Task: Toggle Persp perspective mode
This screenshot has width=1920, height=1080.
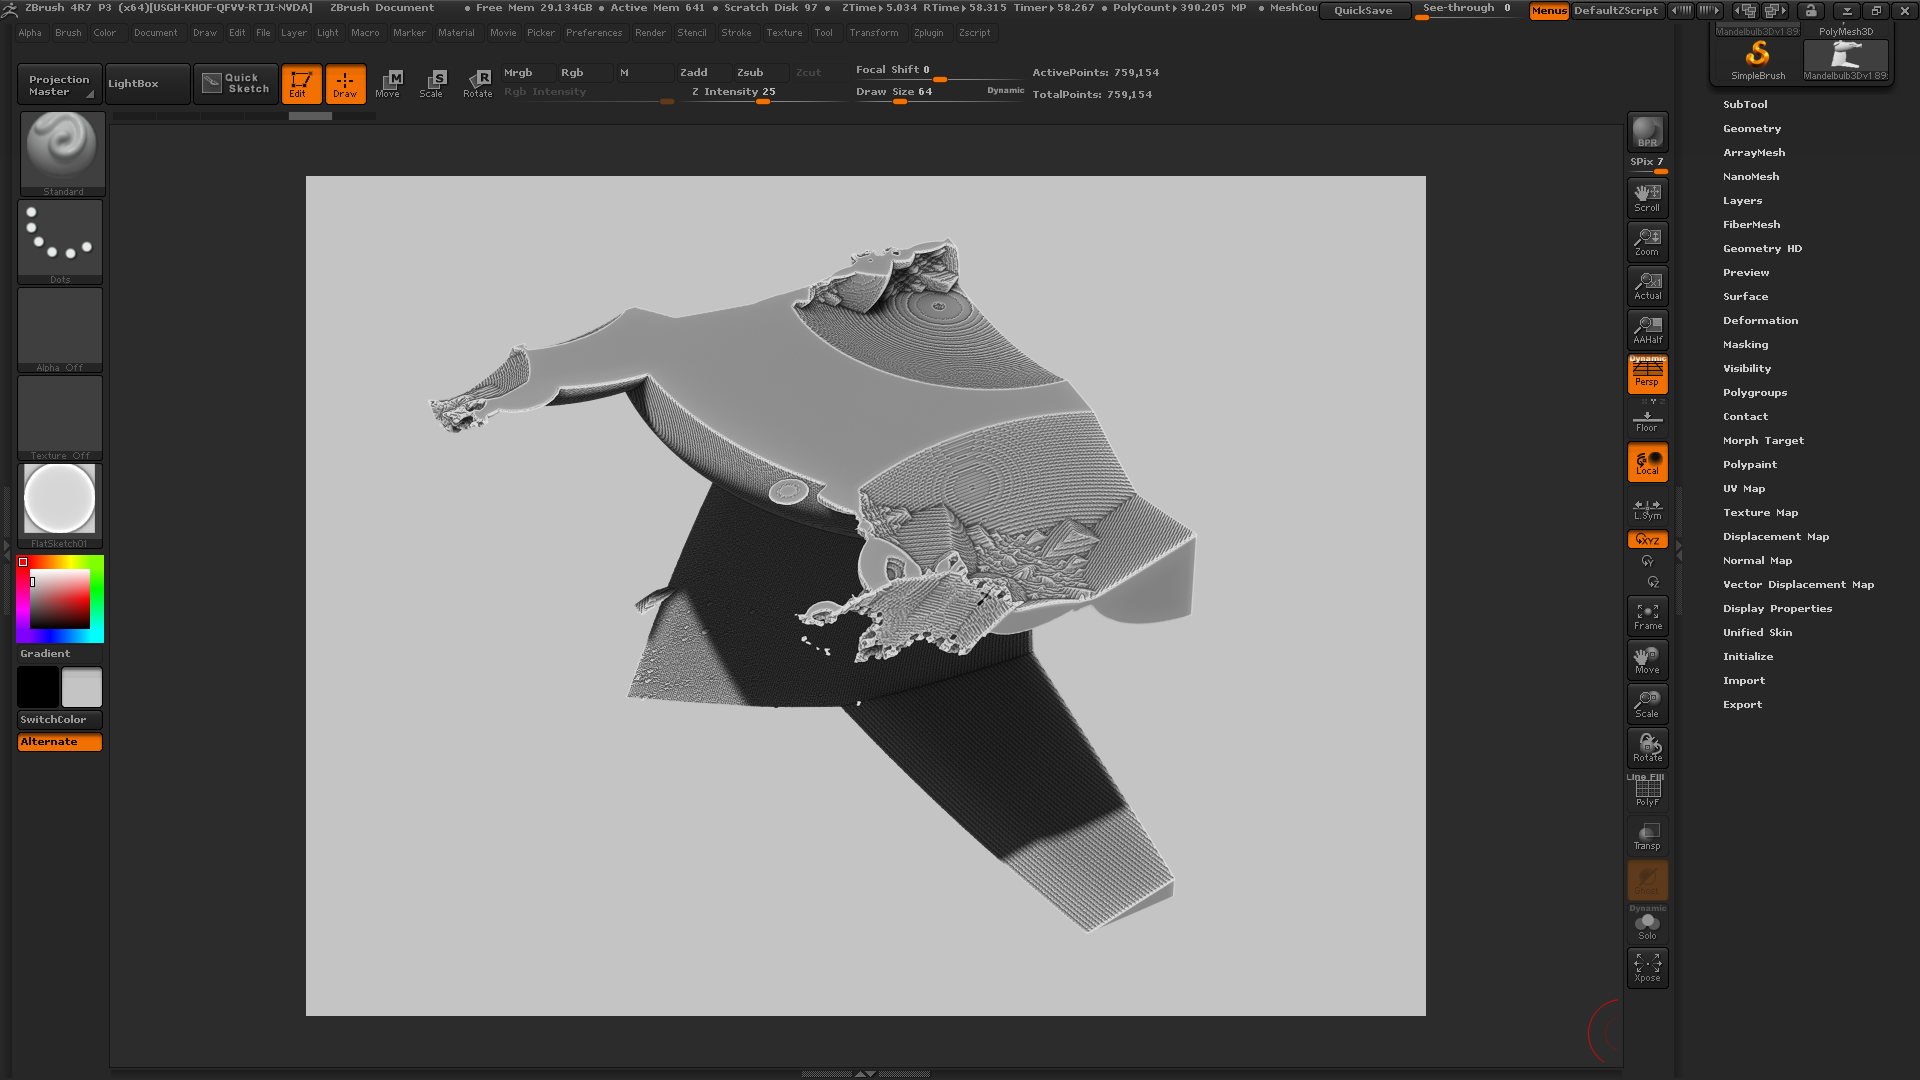Action: (x=1647, y=374)
